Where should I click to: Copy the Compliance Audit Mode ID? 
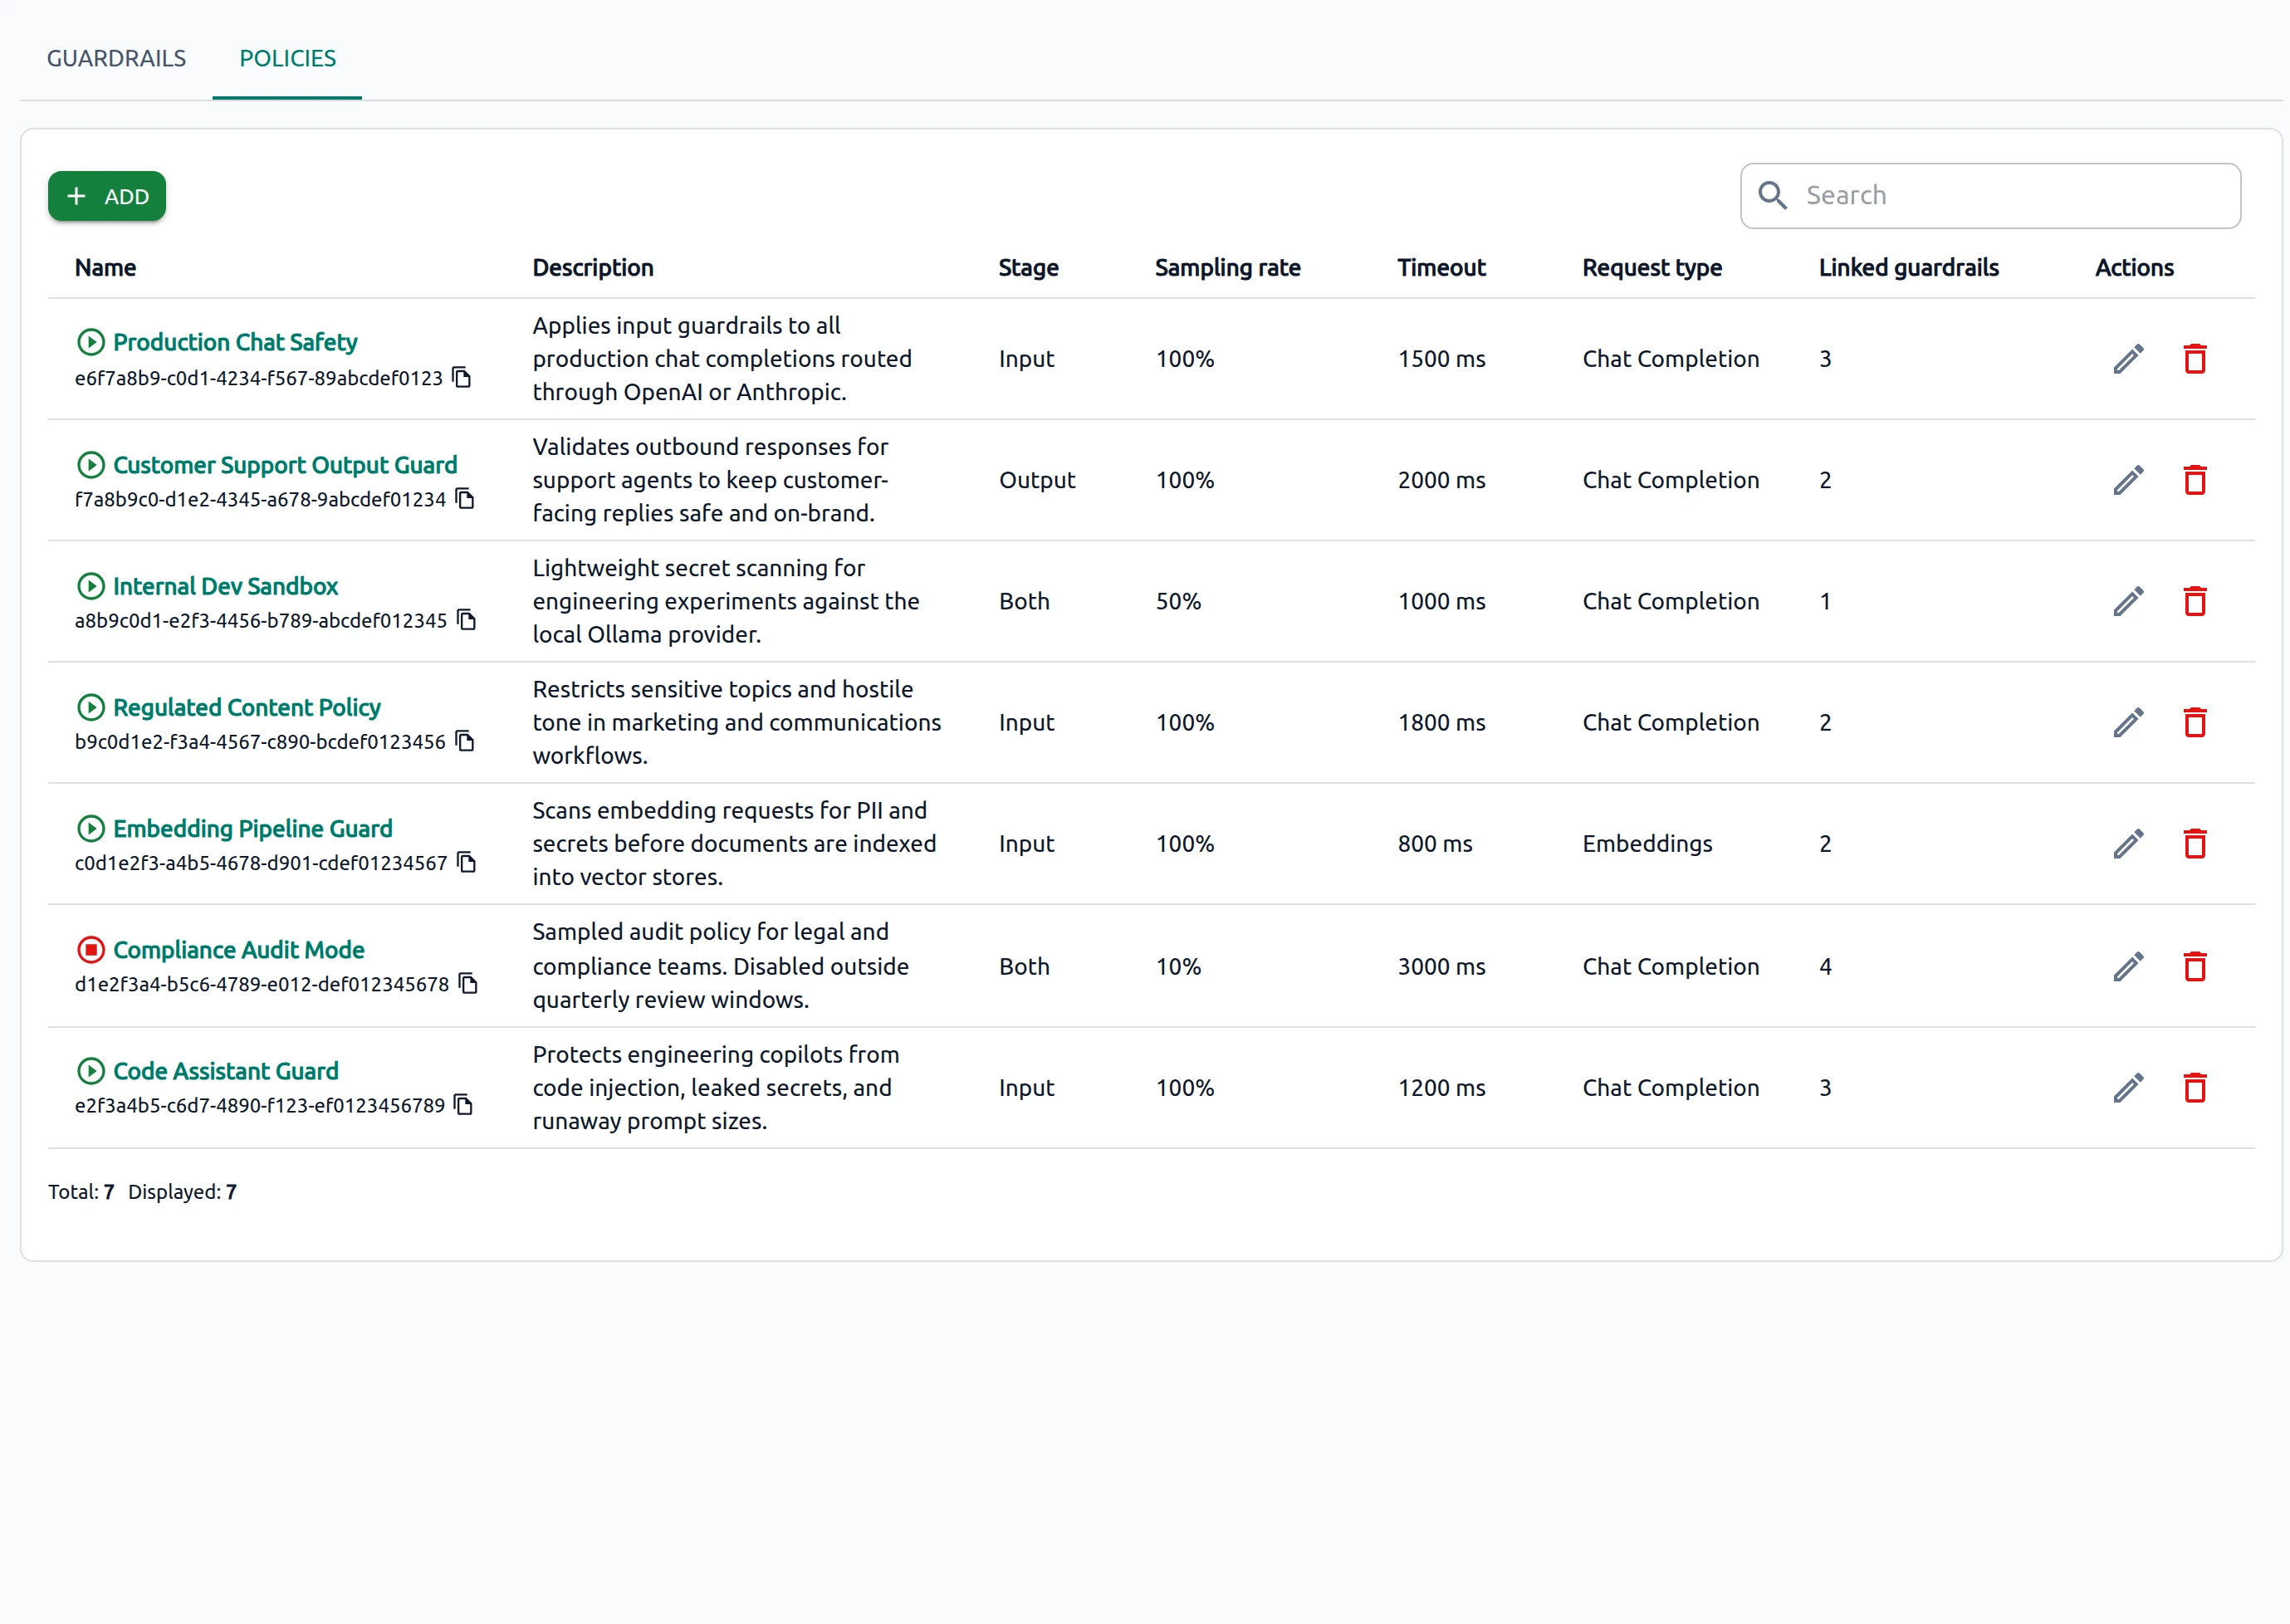tap(469, 983)
